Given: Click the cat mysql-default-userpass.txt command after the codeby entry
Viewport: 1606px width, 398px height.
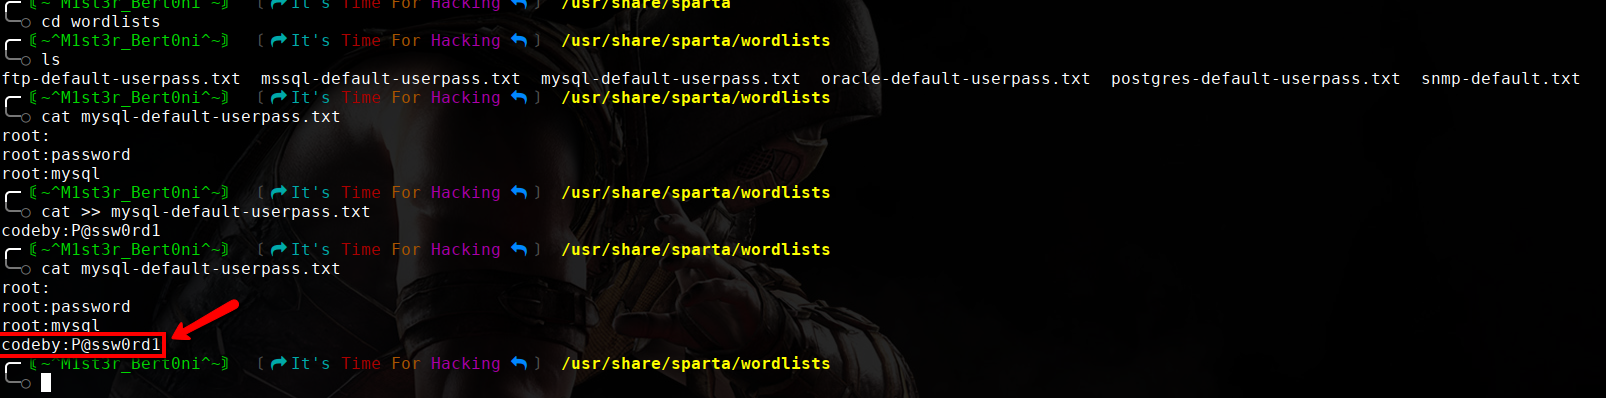Looking at the screenshot, I should pos(191,269).
